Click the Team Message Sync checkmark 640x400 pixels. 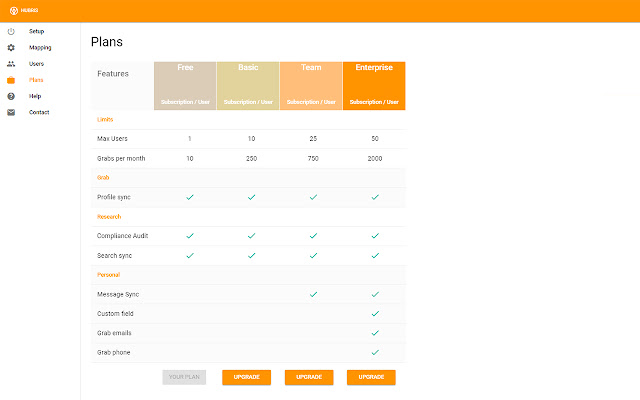[x=313, y=294]
